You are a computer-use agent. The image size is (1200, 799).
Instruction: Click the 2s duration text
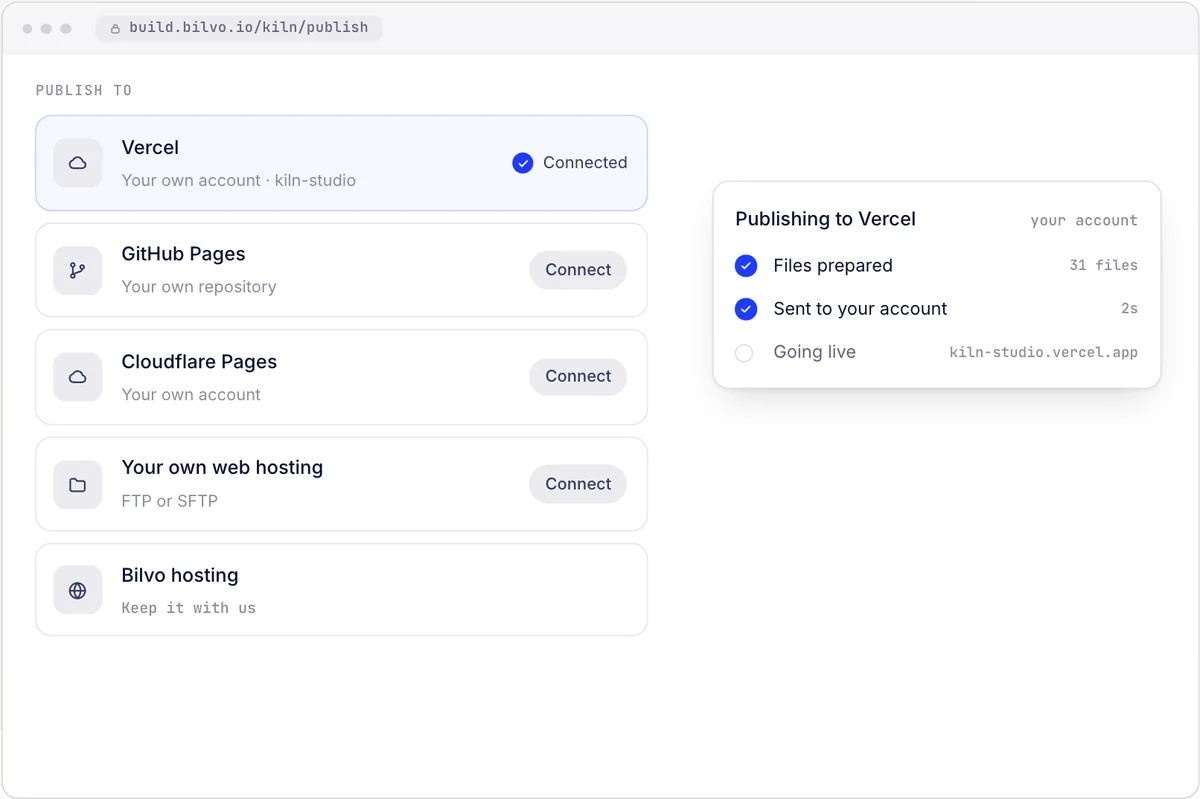1129,309
